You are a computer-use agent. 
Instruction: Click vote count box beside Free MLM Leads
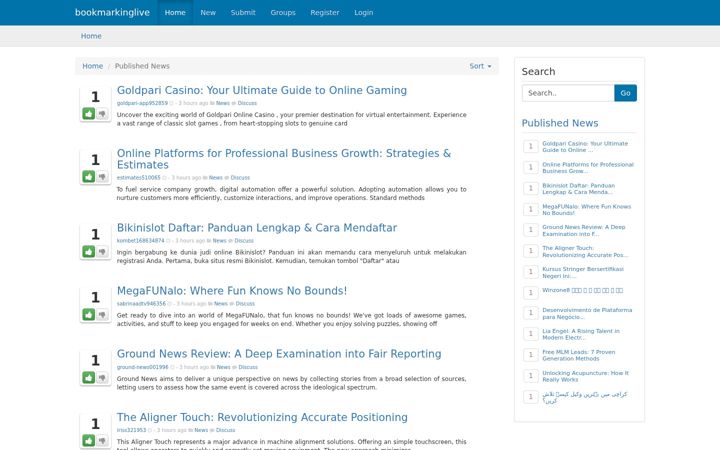(531, 355)
